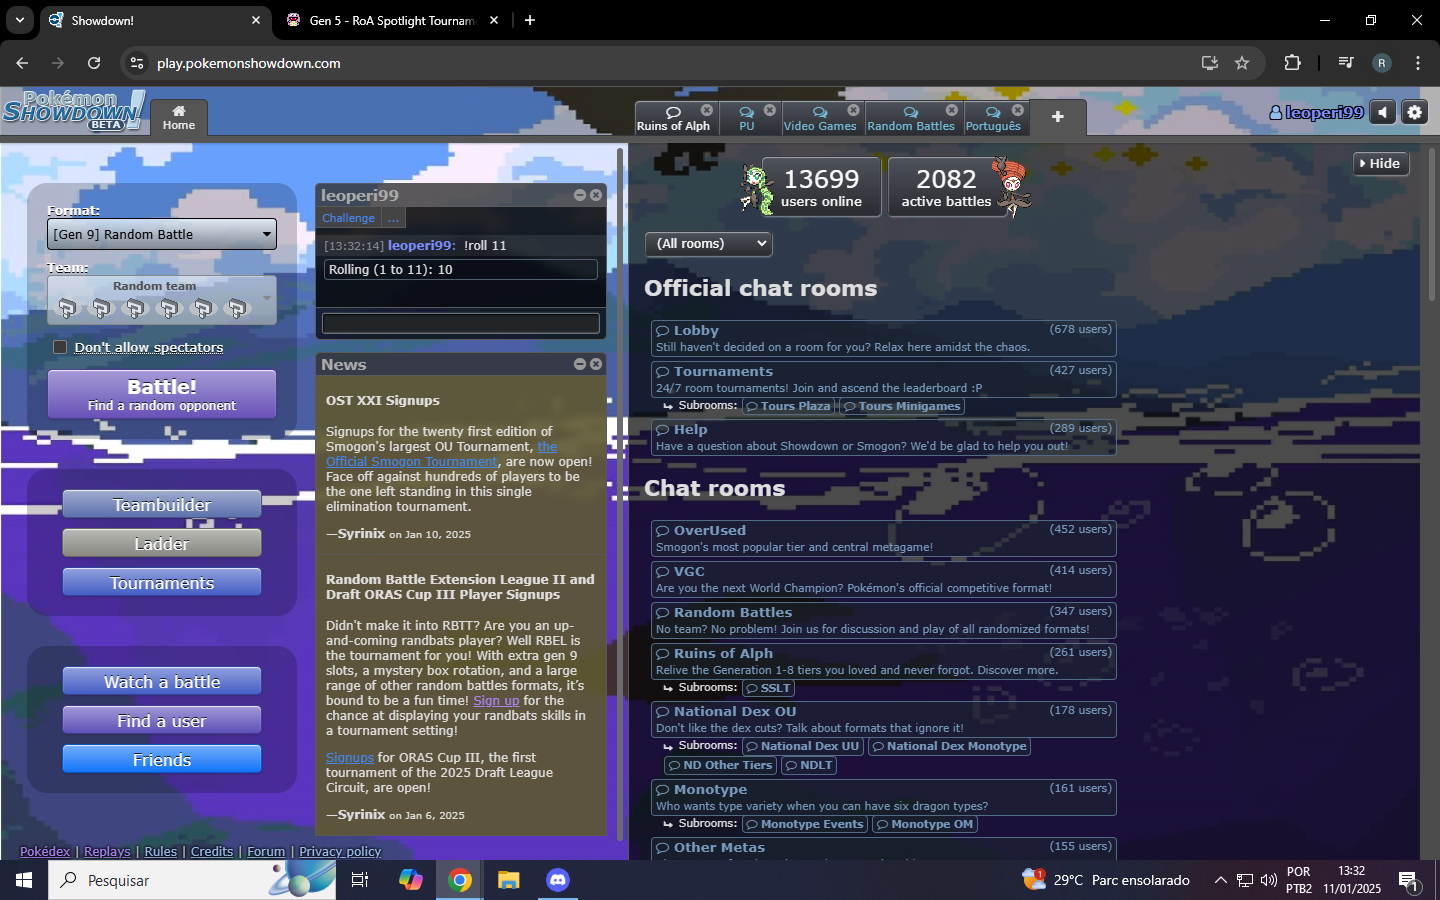The image size is (1440, 900).
Task: Follow the Sign up link for RBEL
Action: coord(496,701)
